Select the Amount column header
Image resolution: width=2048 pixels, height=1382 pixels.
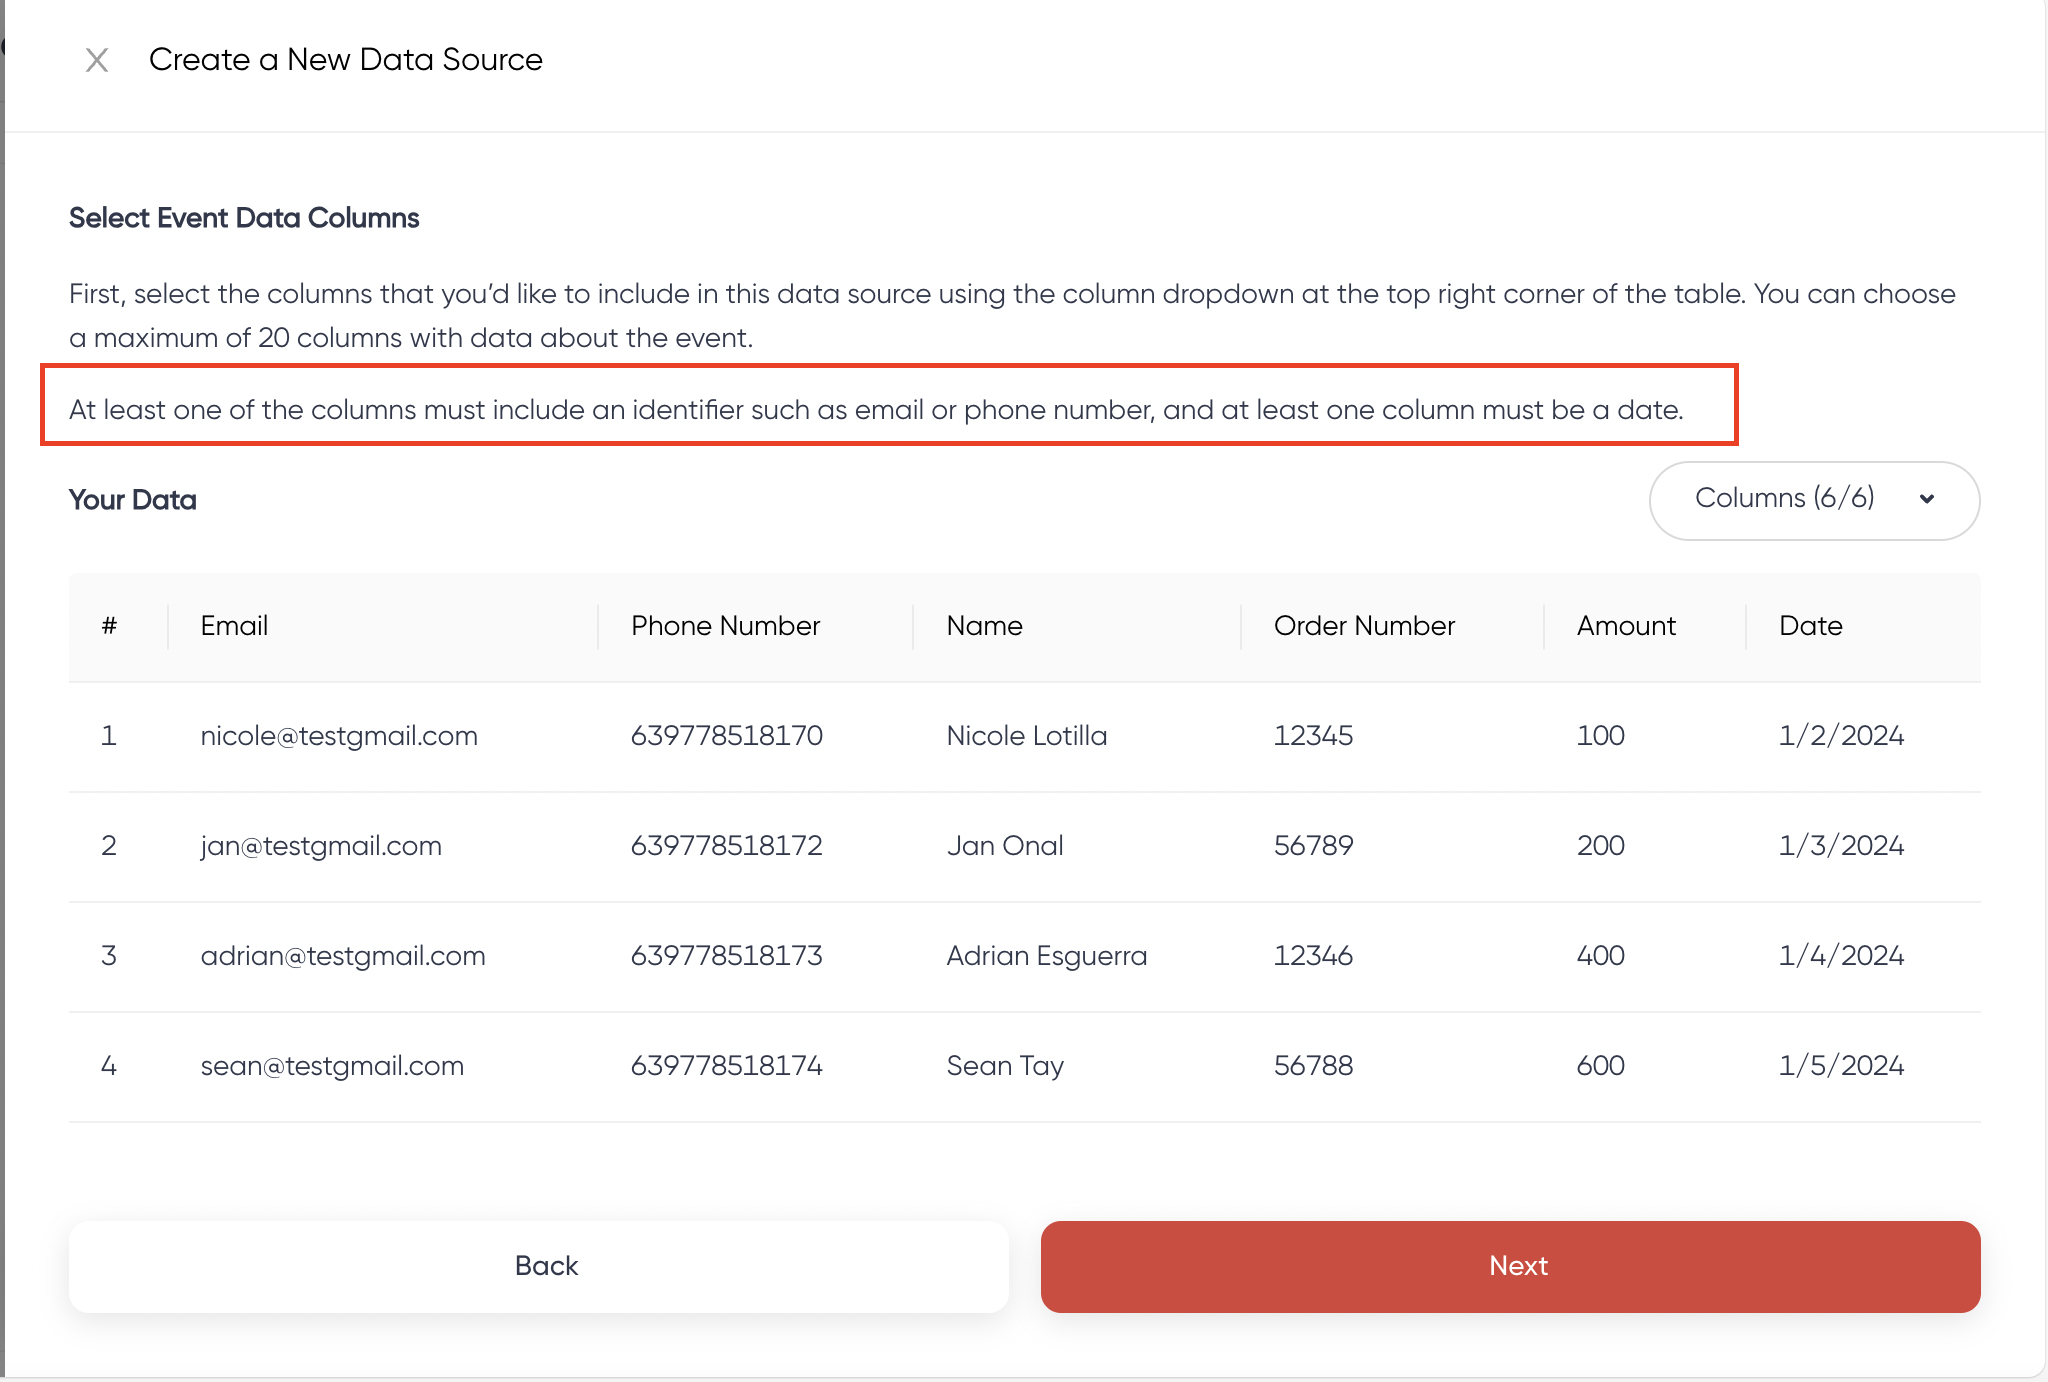coord(1626,626)
